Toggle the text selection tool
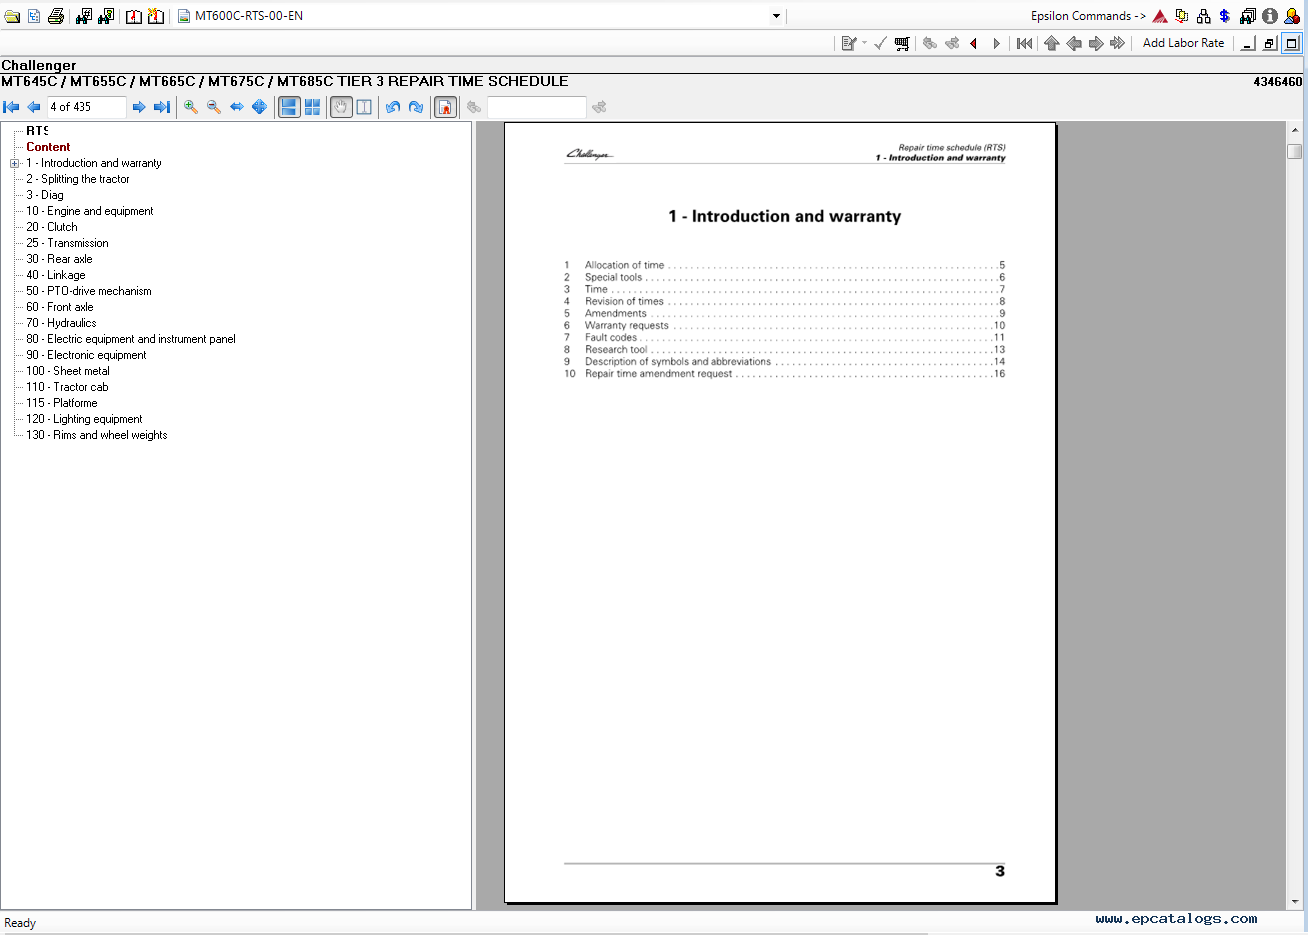Screen dimensions: 1308x935 pyautogui.click(x=364, y=107)
